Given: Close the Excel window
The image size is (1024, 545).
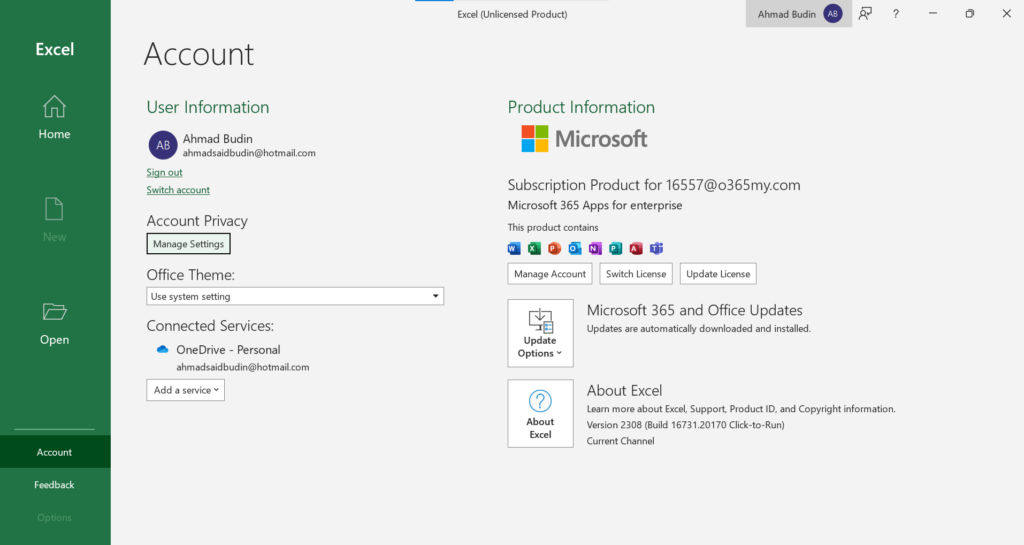Looking at the screenshot, I should 1006,14.
